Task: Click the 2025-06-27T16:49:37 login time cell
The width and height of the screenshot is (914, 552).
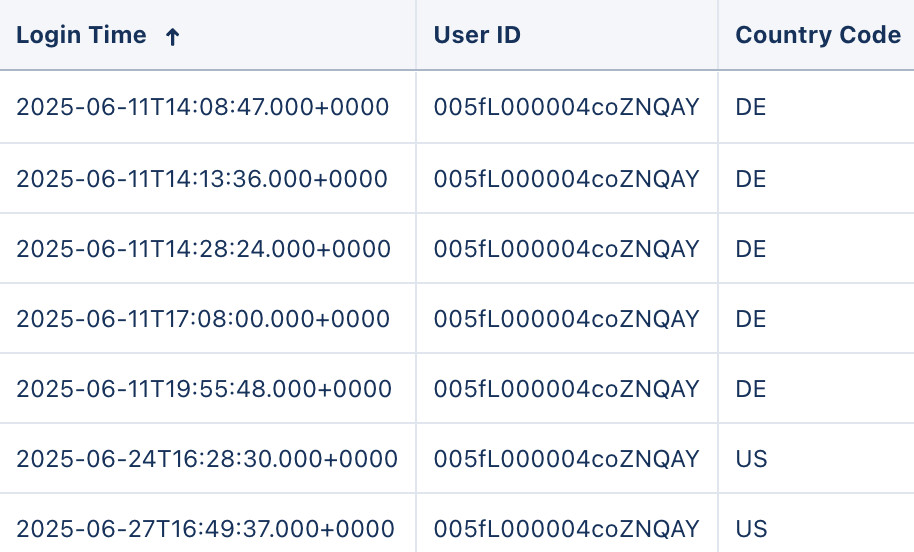Action: [205, 528]
